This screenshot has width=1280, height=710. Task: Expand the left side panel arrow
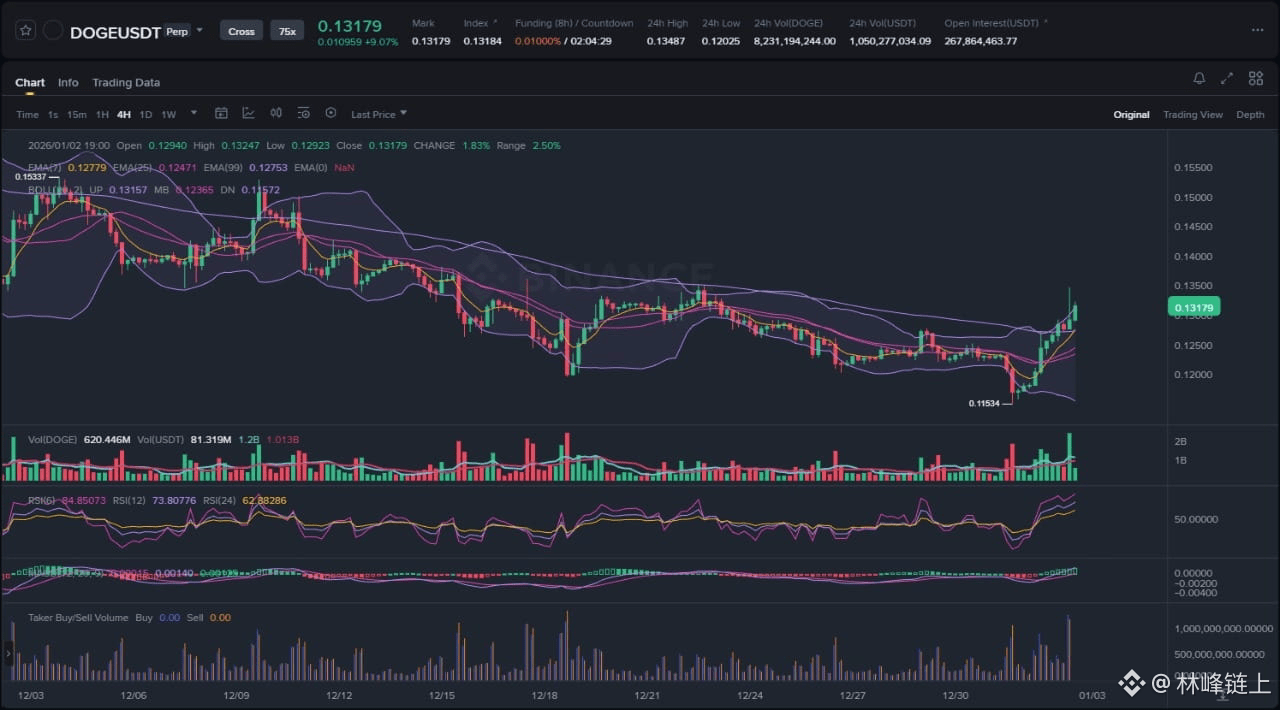[x=8, y=653]
